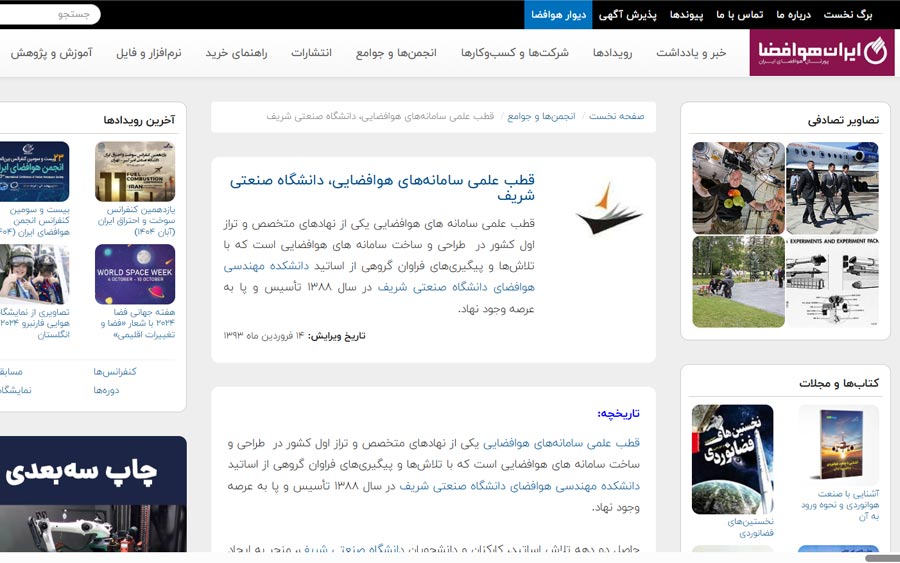
Task: Open the World Space Week event thumbnail
Action: pos(135,274)
